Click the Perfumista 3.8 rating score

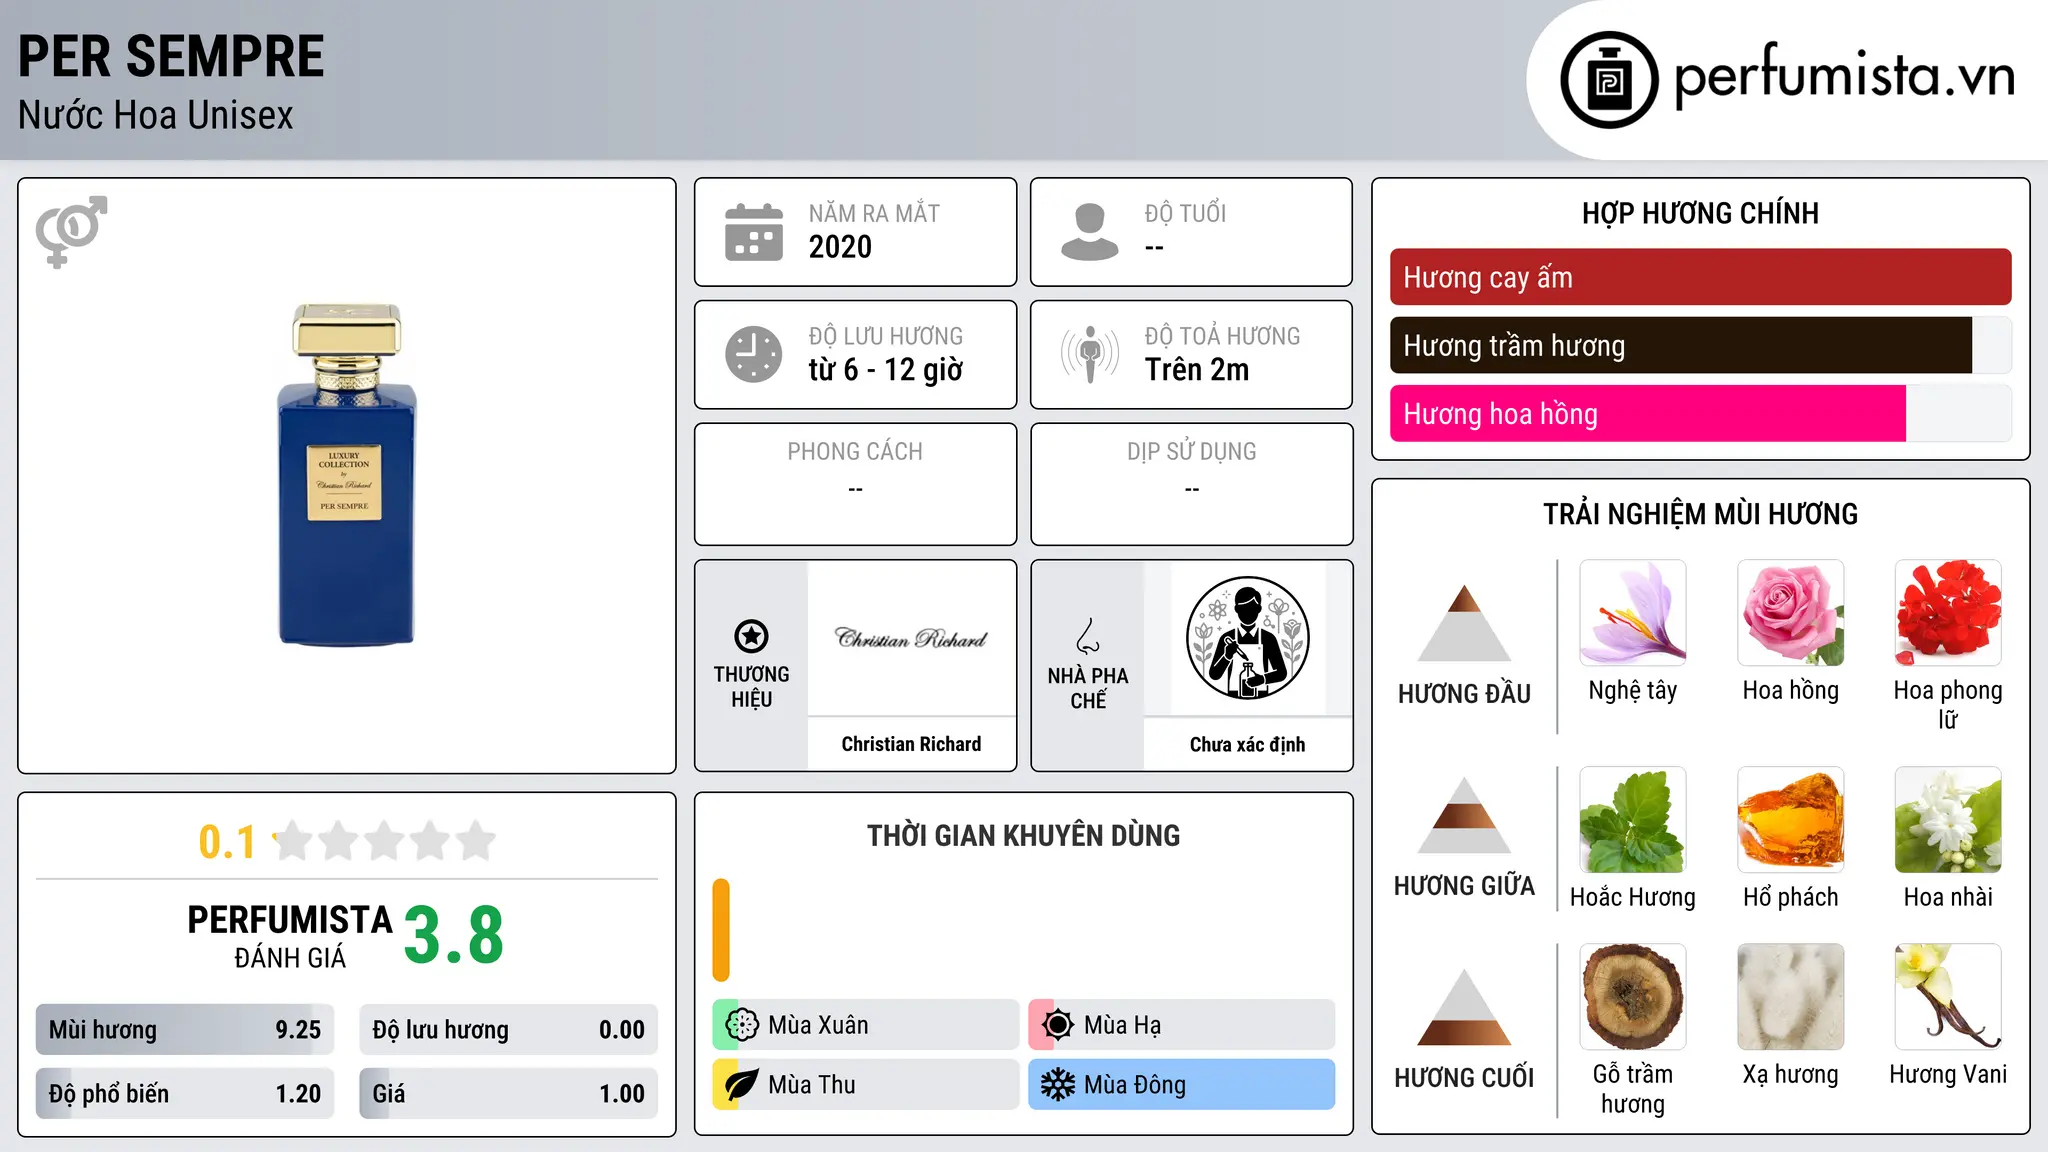[454, 934]
